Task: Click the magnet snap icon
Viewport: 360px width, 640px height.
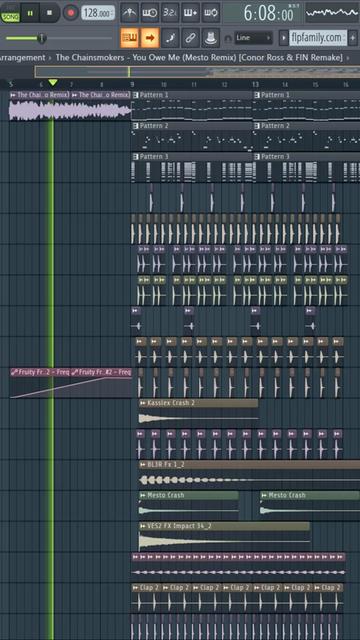Action: [x=228, y=38]
